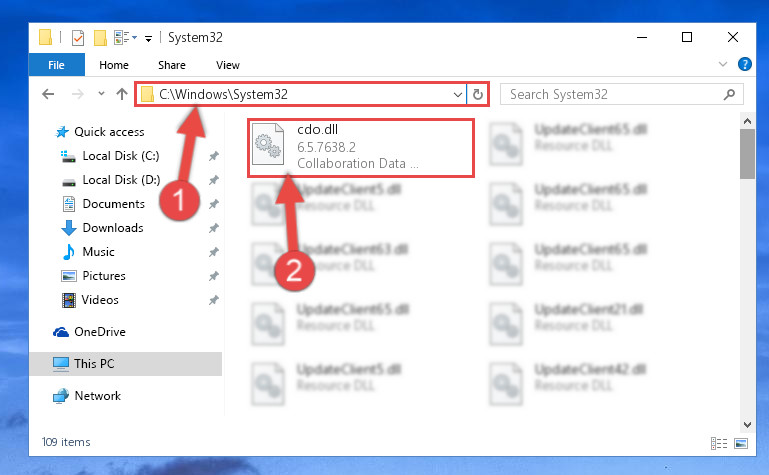This screenshot has height=475, width=769.
Task: Select Network in navigation pane
Action: coord(97,396)
